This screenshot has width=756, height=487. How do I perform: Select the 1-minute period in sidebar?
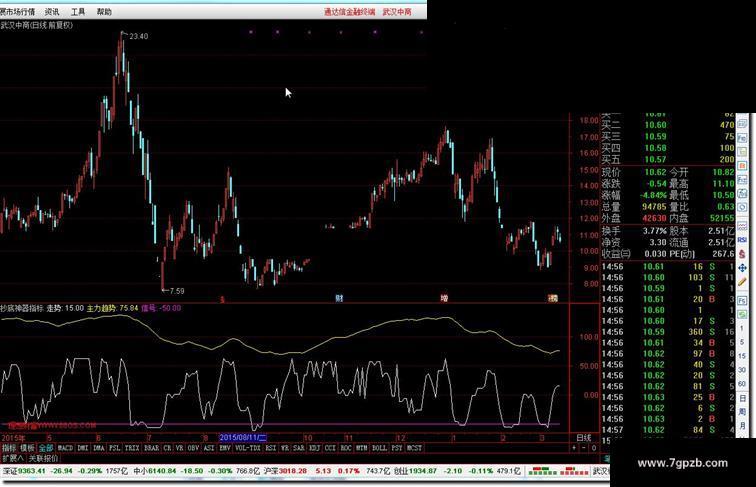(x=742, y=327)
